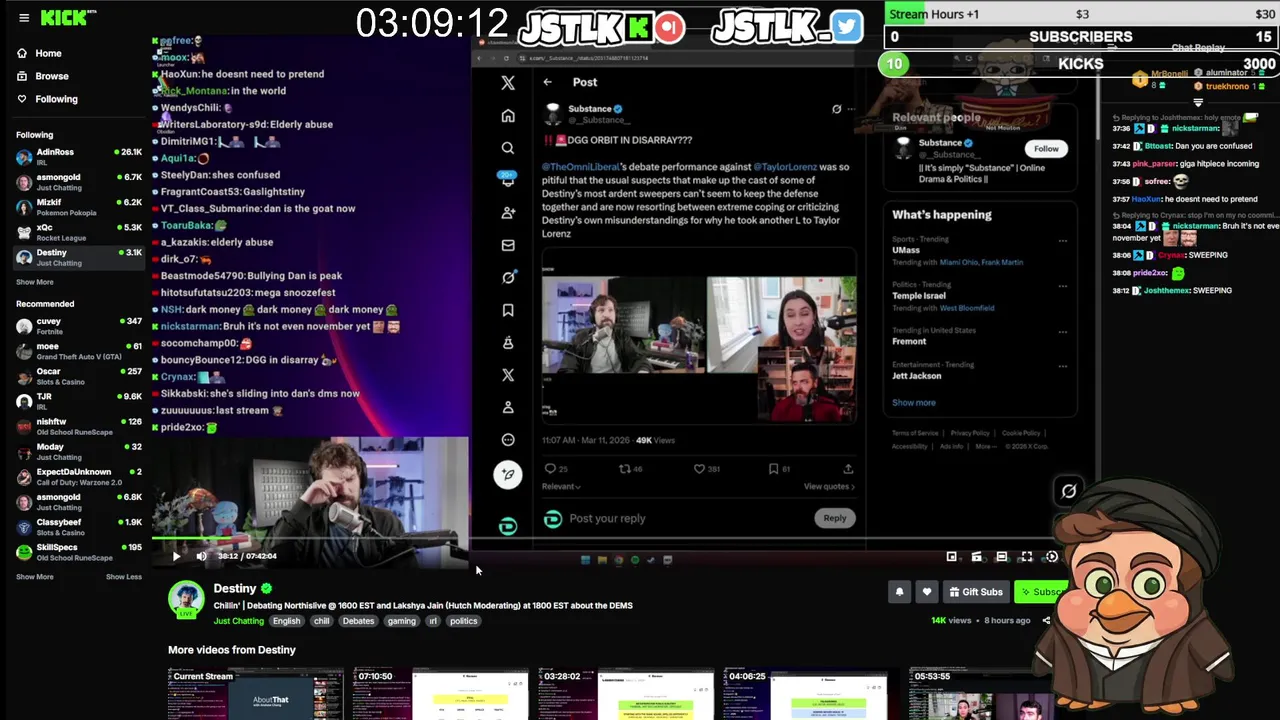Open AdinRoss channel in Following list
Viewport: 1280px width, 720px height.
[79, 157]
